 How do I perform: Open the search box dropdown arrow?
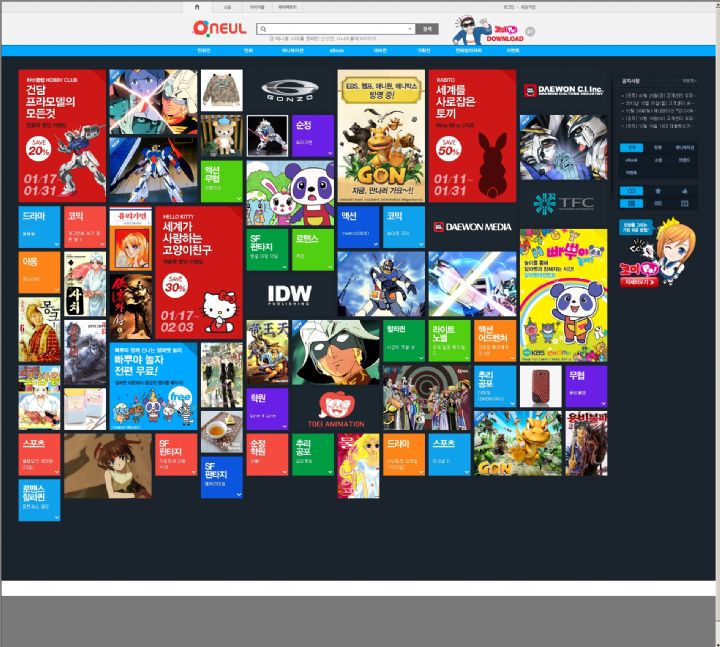(x=410, y=29)
